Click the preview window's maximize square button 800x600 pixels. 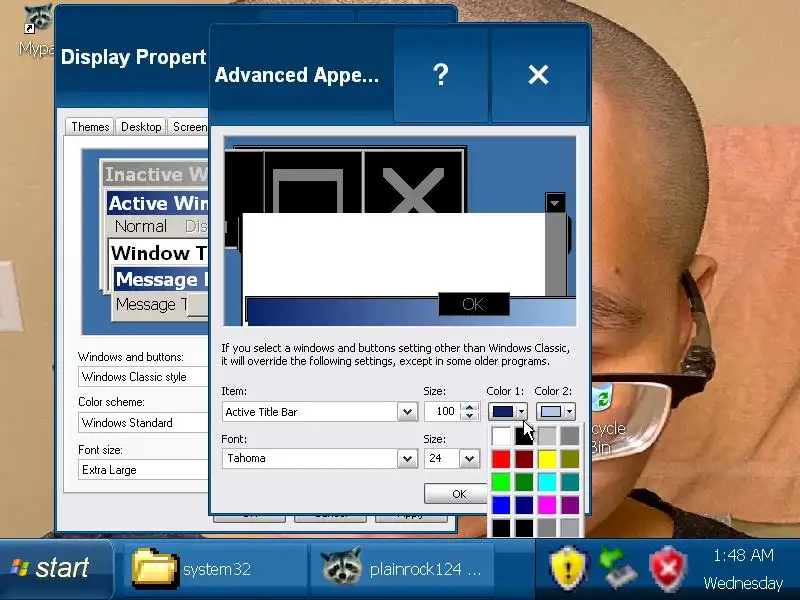pos(313,182)
